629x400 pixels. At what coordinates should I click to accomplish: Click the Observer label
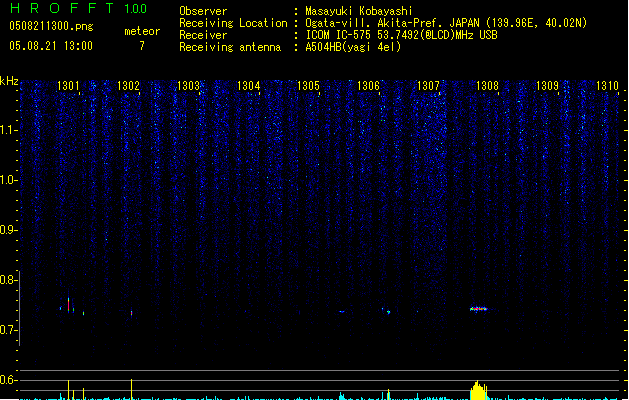[203, 11]
